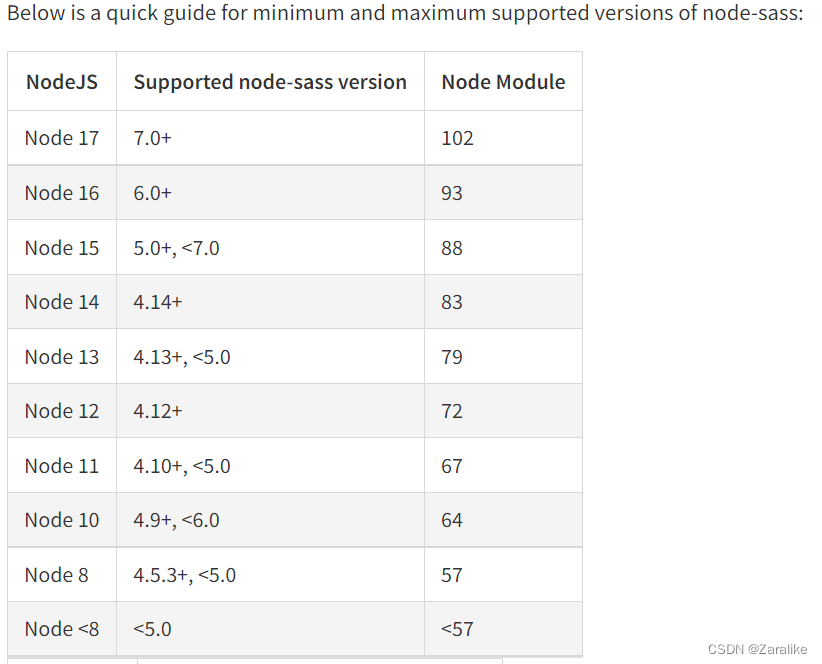The height and width of the screenshot is (664, 822).
Task: Select the Node 14 cell
Action: [62, 302]
